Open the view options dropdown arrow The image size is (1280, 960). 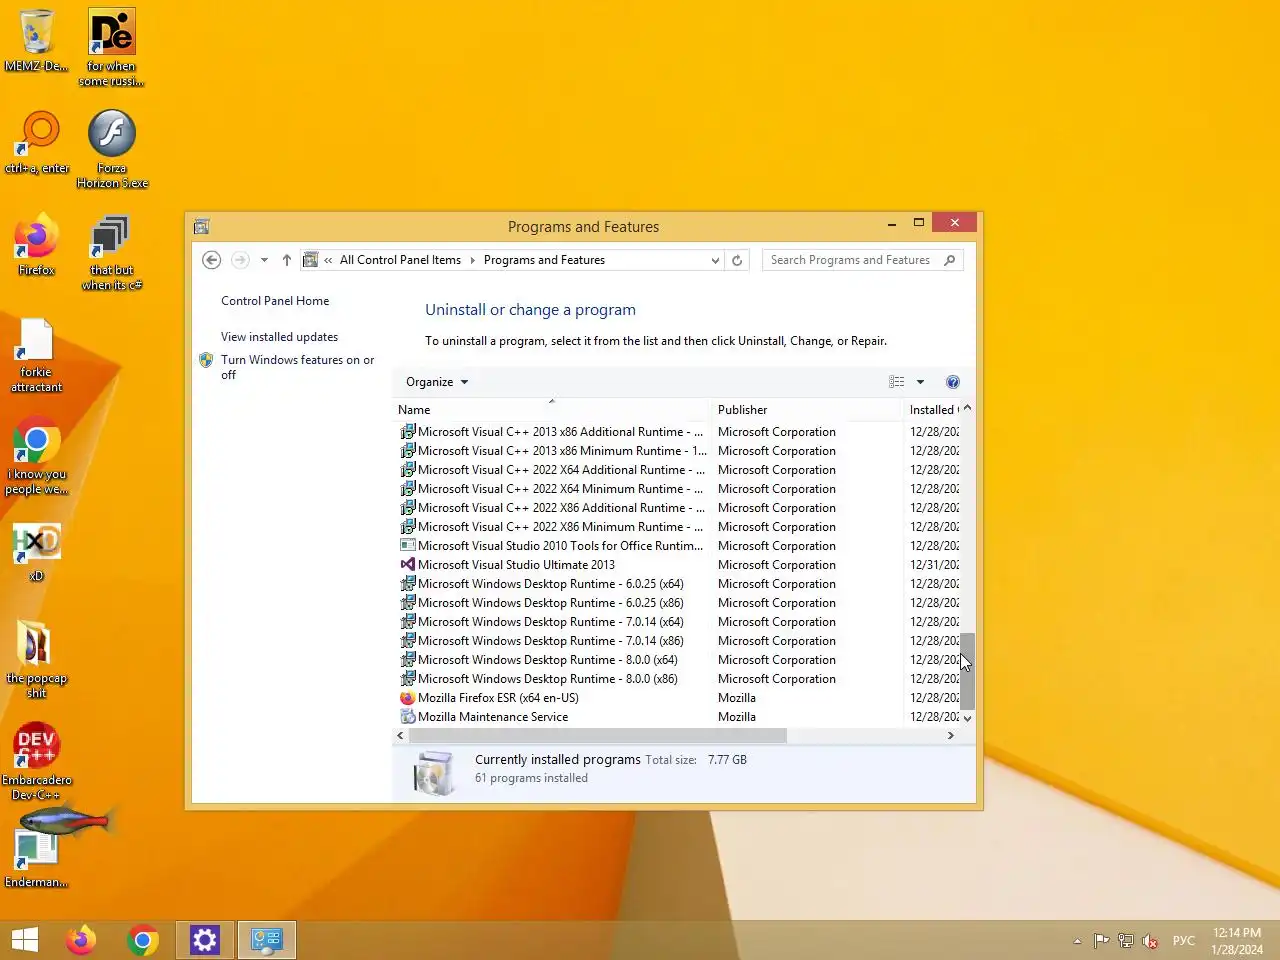(x=920, y=382)
